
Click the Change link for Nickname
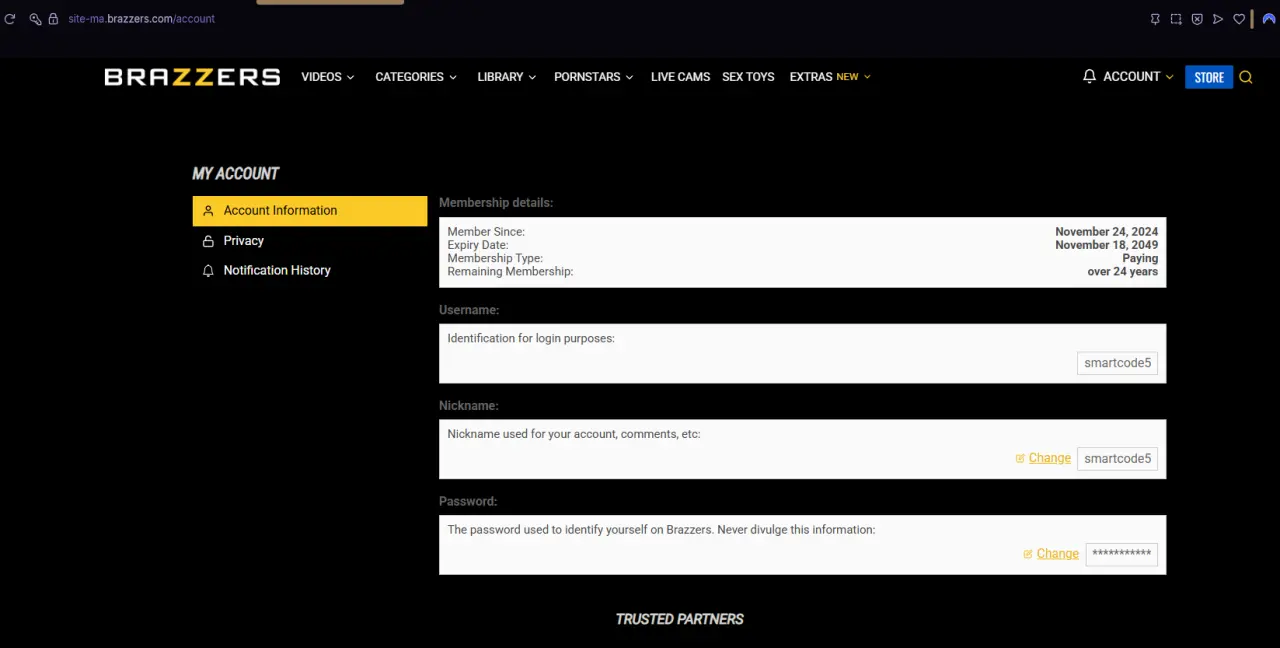(x=1049, y=458)
